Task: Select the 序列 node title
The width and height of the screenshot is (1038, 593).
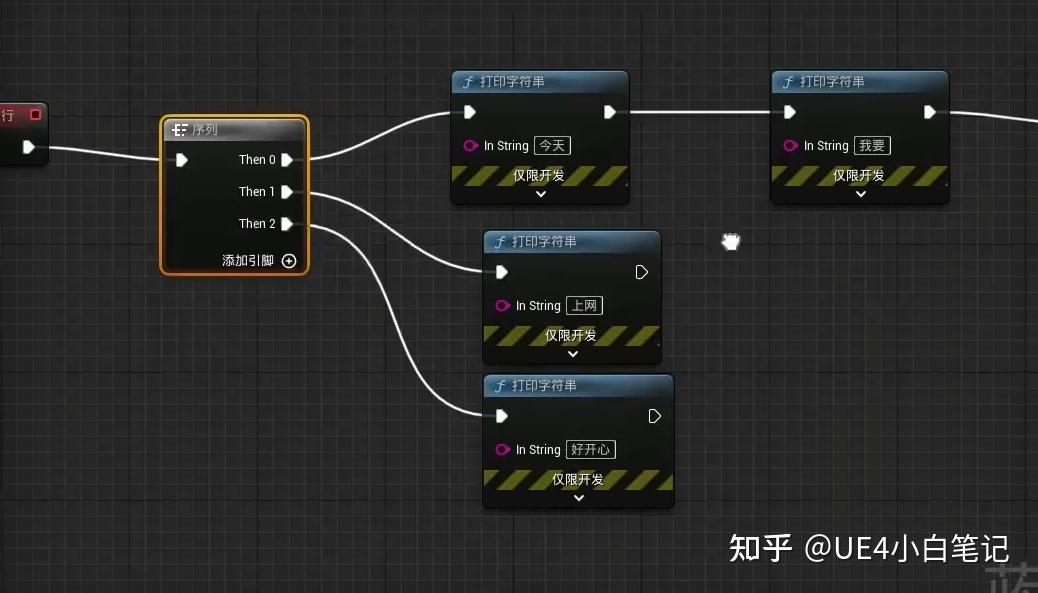Action: [x=205, y=130]
